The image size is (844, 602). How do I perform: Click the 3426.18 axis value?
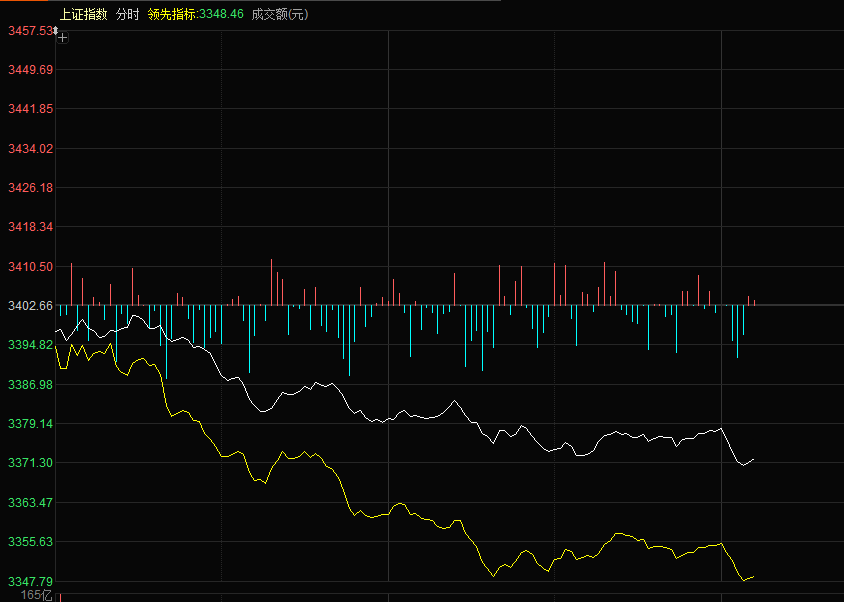(31, 188)
